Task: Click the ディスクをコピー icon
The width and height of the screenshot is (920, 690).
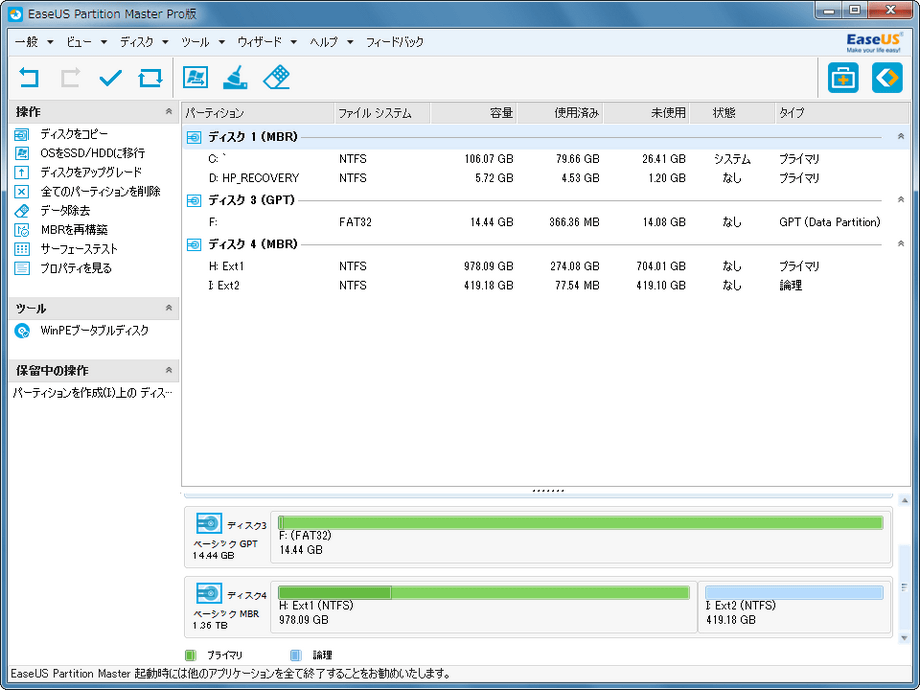Action: pyautogui.click(x=22, y=134)
